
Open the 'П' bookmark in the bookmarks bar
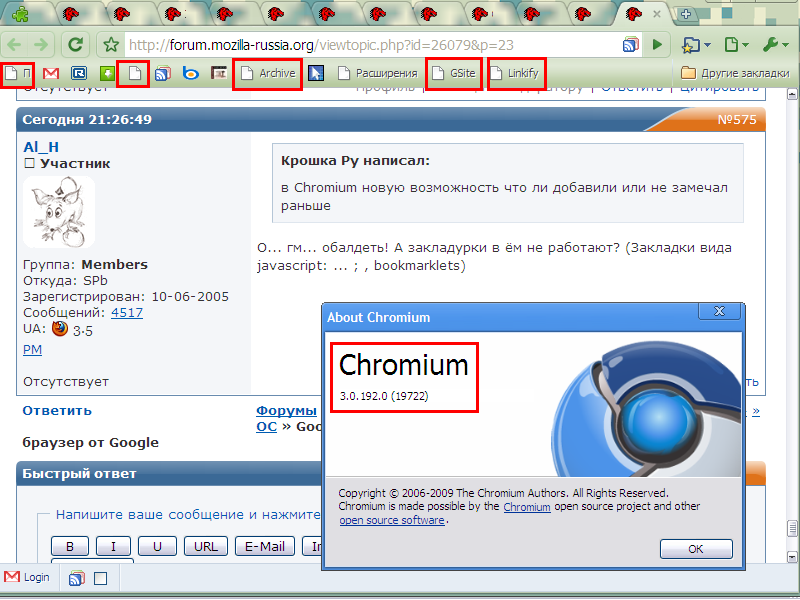pos(18,74)
